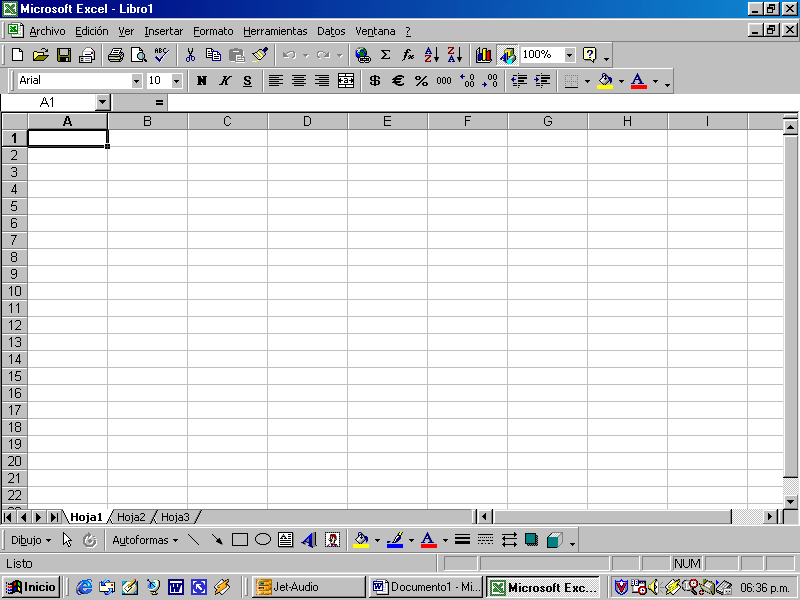
Task: Click the Autosuma icon
Action: [385, 54]
